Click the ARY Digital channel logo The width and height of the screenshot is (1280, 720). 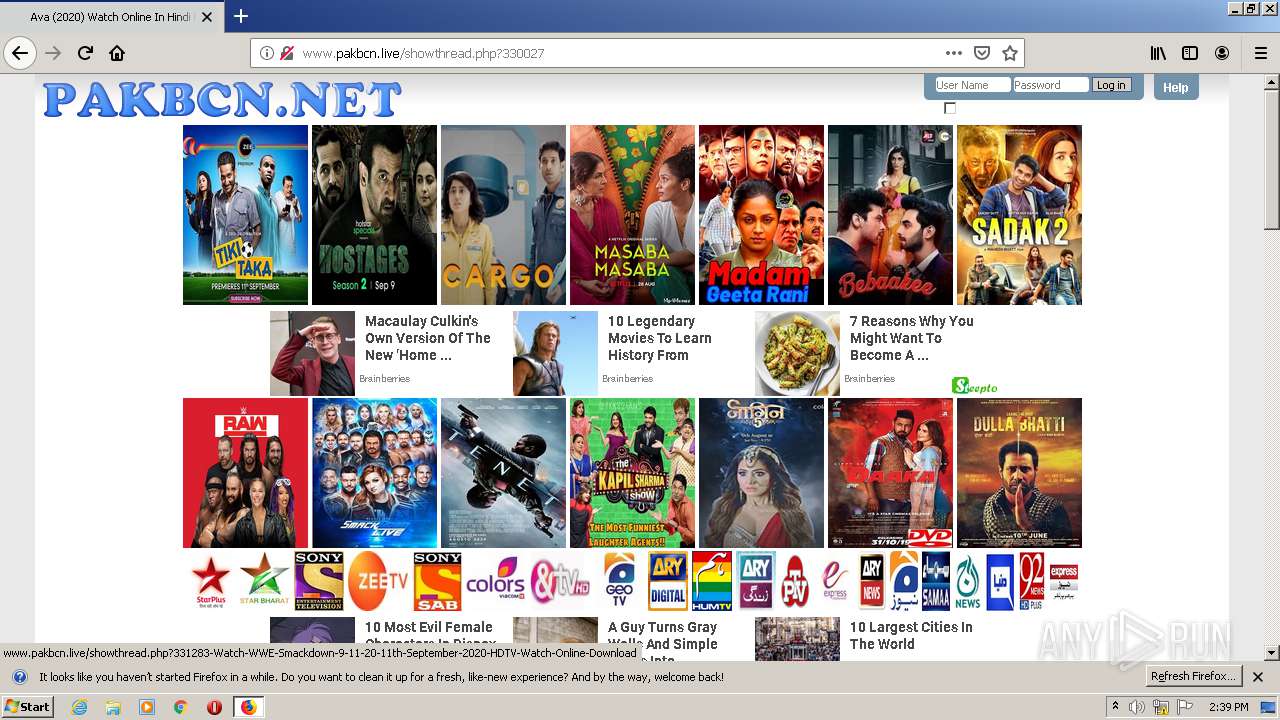point(667,581)
